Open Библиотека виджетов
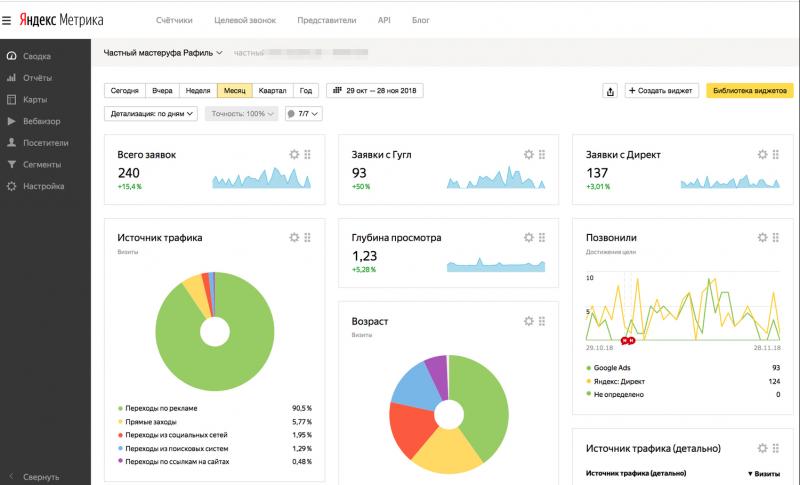The image size is (800, 485). point(749,91)
